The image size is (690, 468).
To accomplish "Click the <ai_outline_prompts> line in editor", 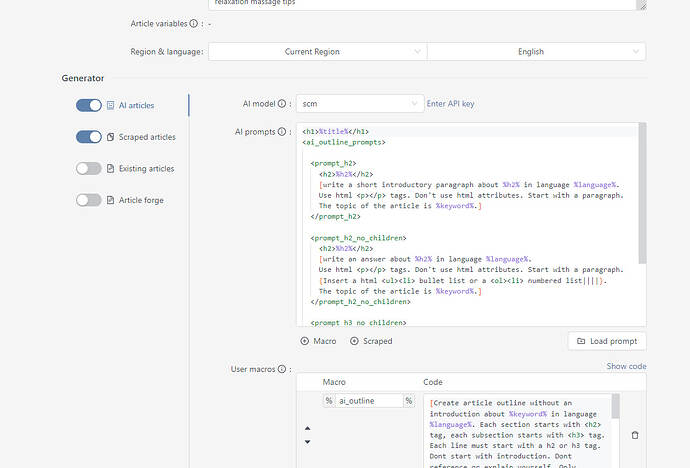I will pos(344,143).
